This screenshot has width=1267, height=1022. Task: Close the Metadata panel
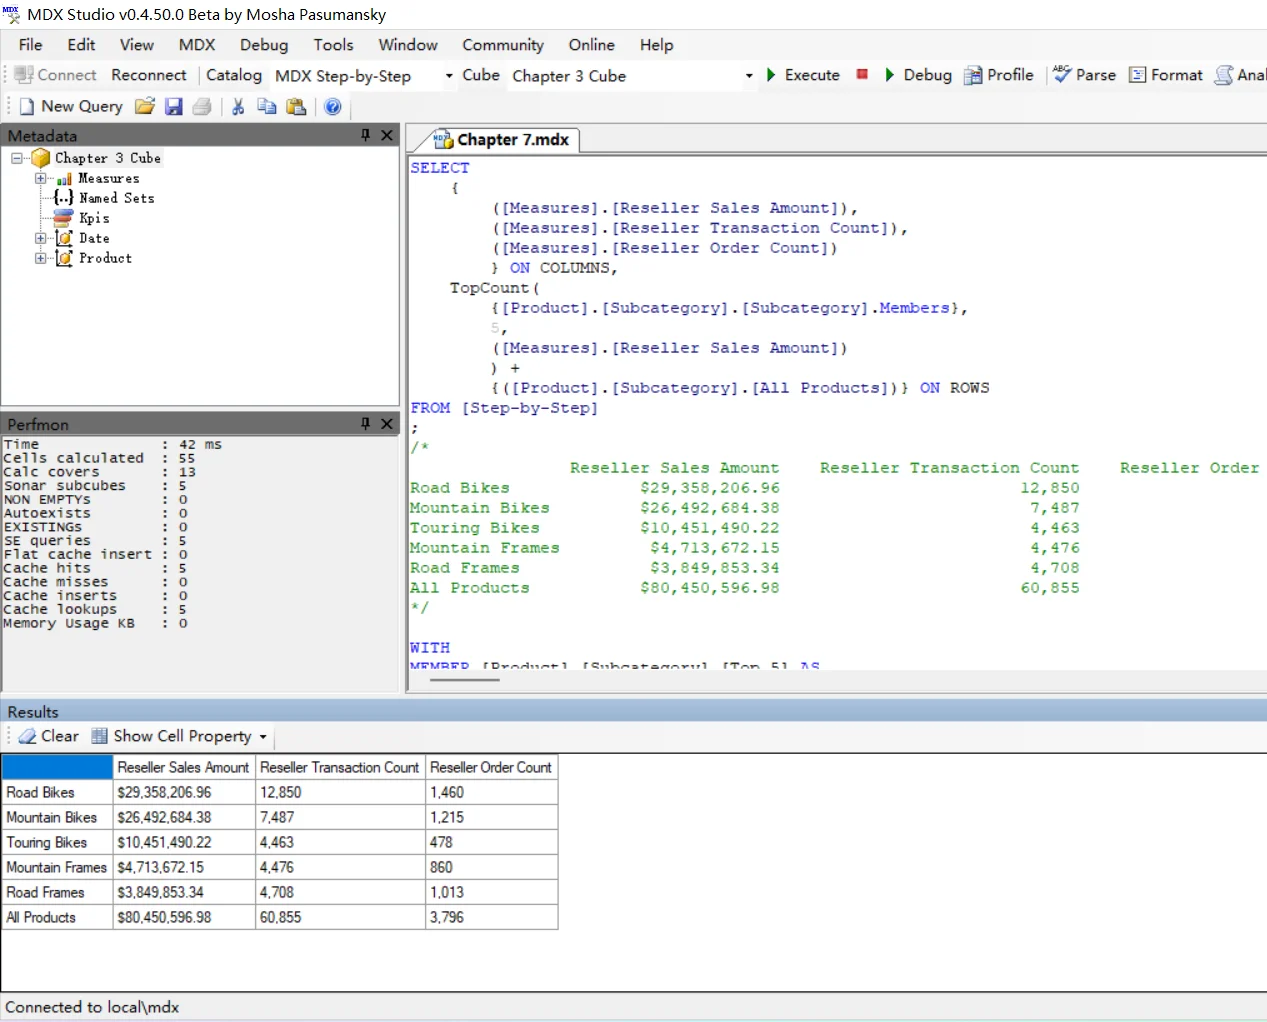(387, 135)
